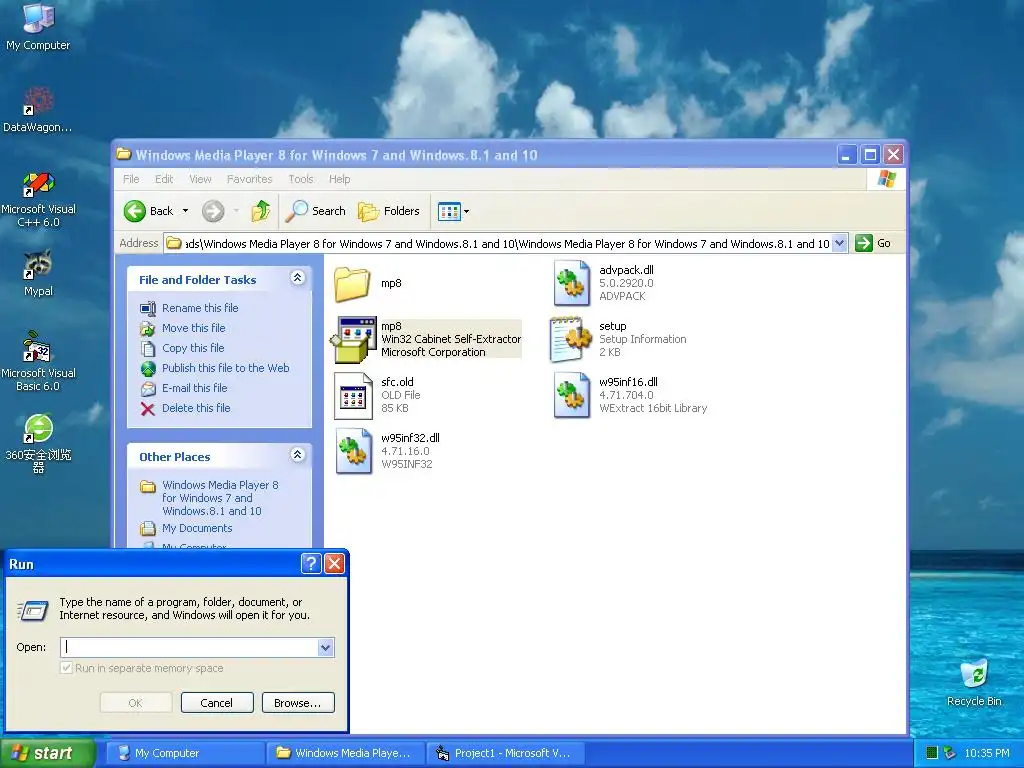Open the Back button history dropdown arrow

185,211
